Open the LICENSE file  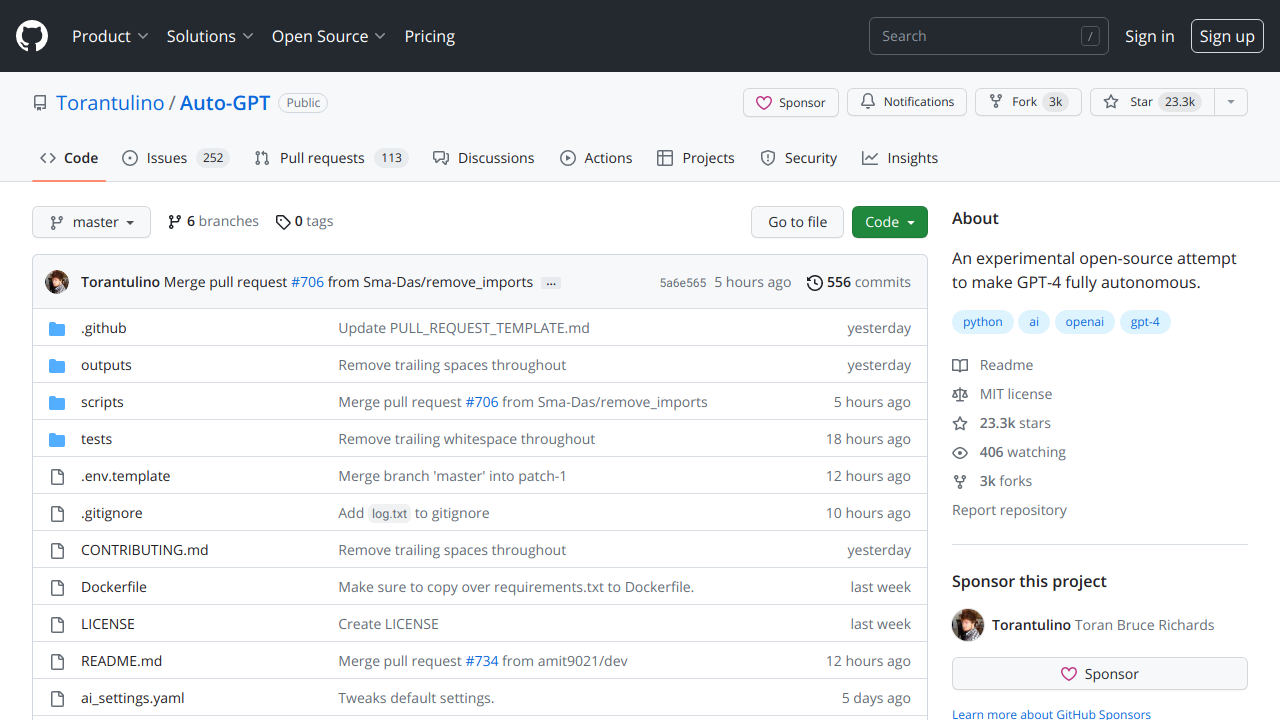tap(108, 624)
